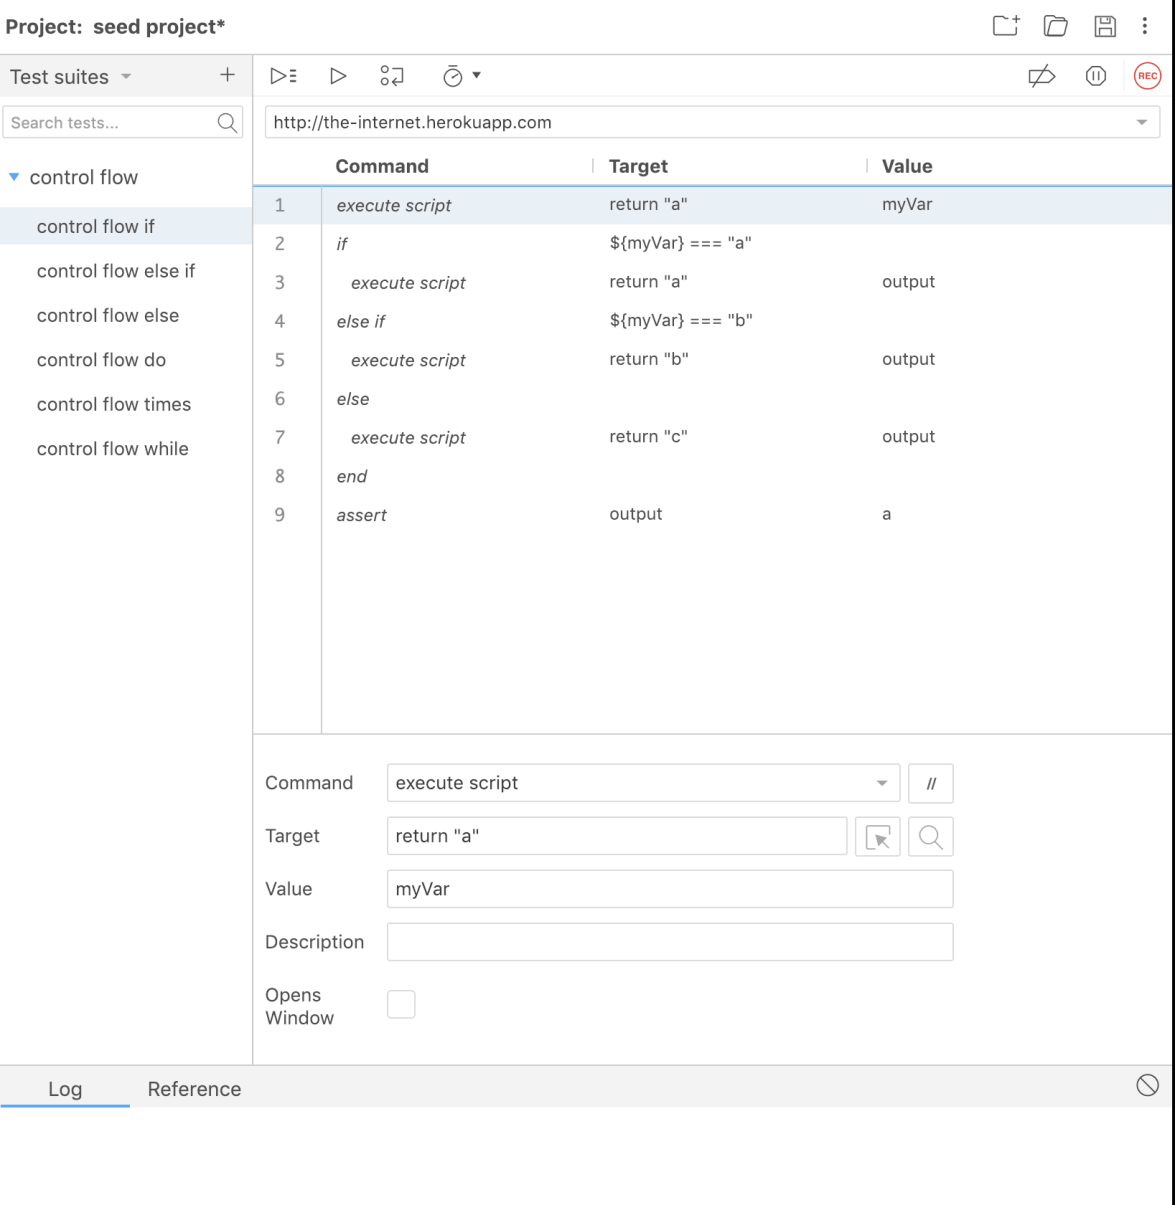This screenshot has height=1205, width=1175.
Task: Run the current test
Action: click(x=338, y=75)
